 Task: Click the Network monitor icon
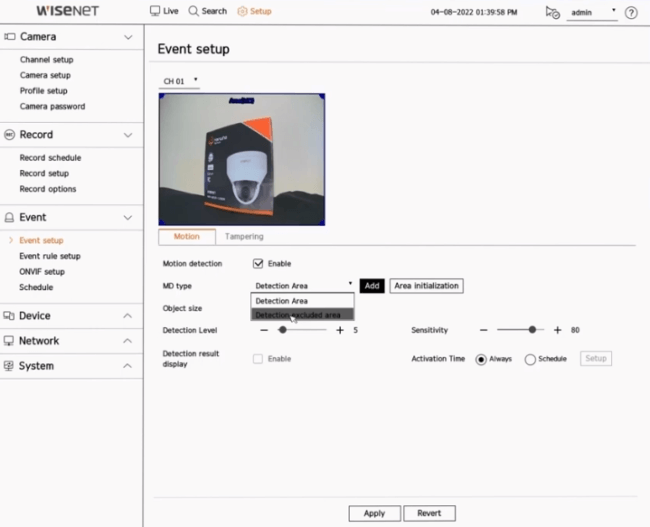pos(8,341)
